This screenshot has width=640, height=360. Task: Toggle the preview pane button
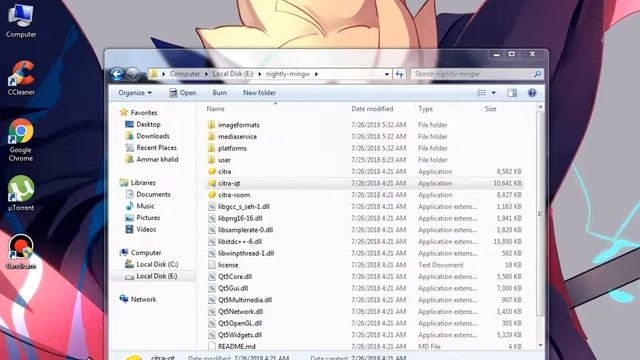(512, 93)
